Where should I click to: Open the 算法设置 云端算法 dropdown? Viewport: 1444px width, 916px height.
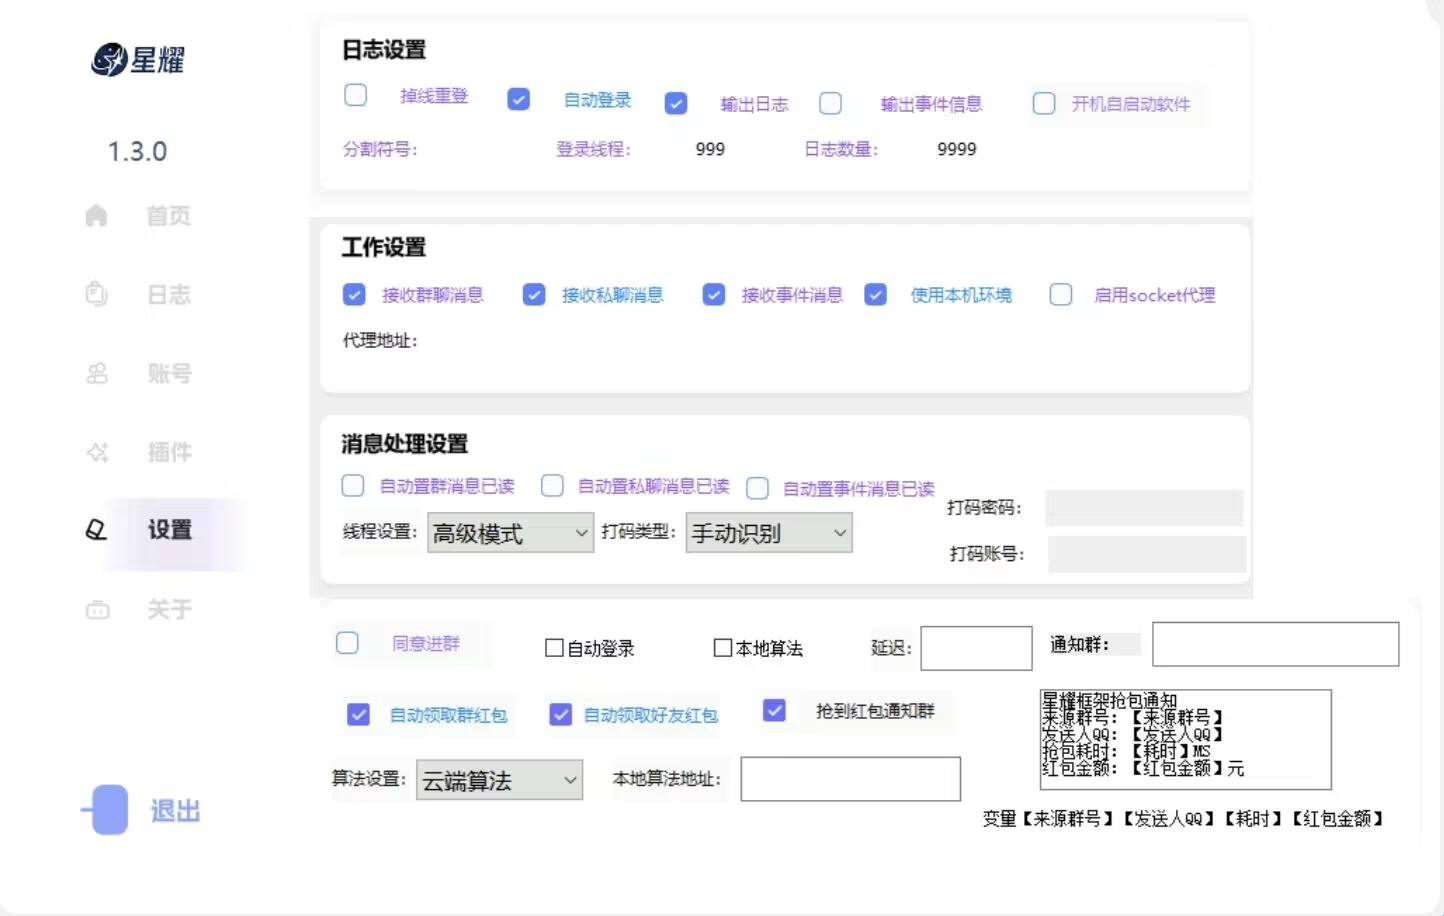click(499, 780)
